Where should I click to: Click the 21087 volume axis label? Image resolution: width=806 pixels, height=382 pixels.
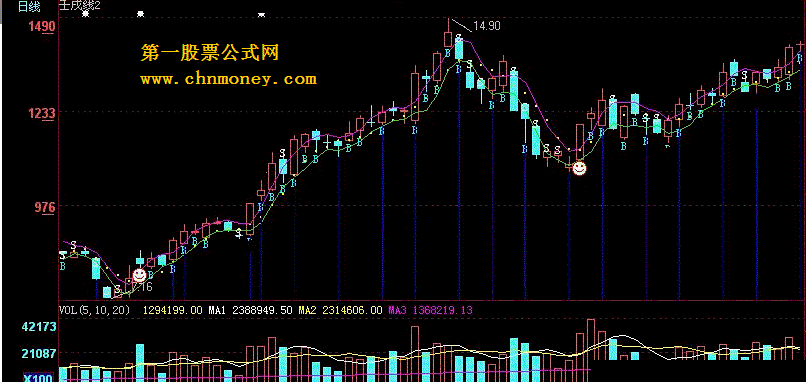(x=39, y=354)
